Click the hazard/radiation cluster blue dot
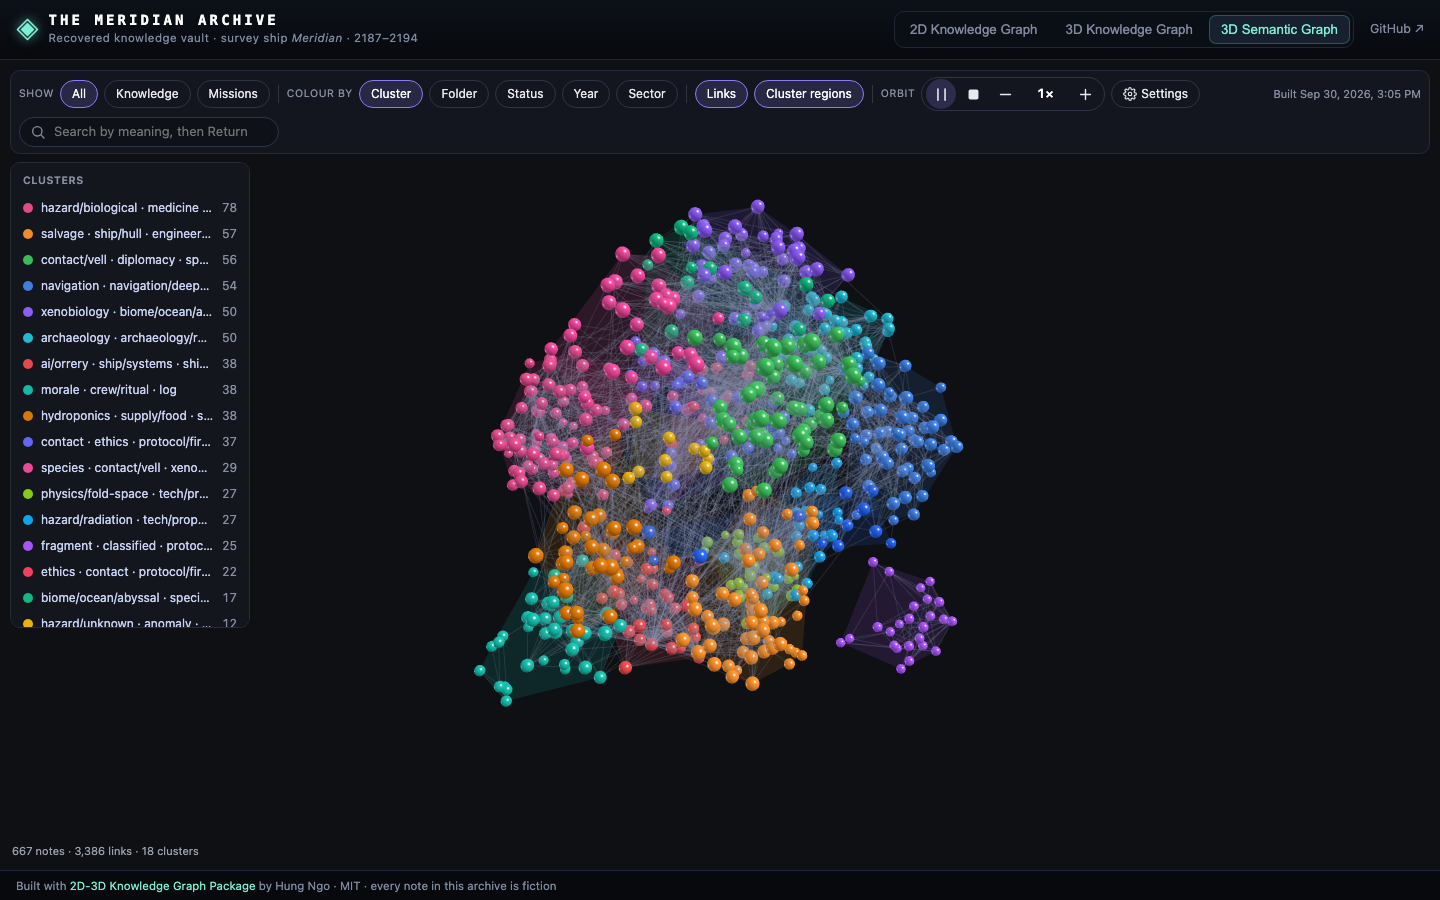Viewport: 1440px width, 900px height. [x=28, y=520]
